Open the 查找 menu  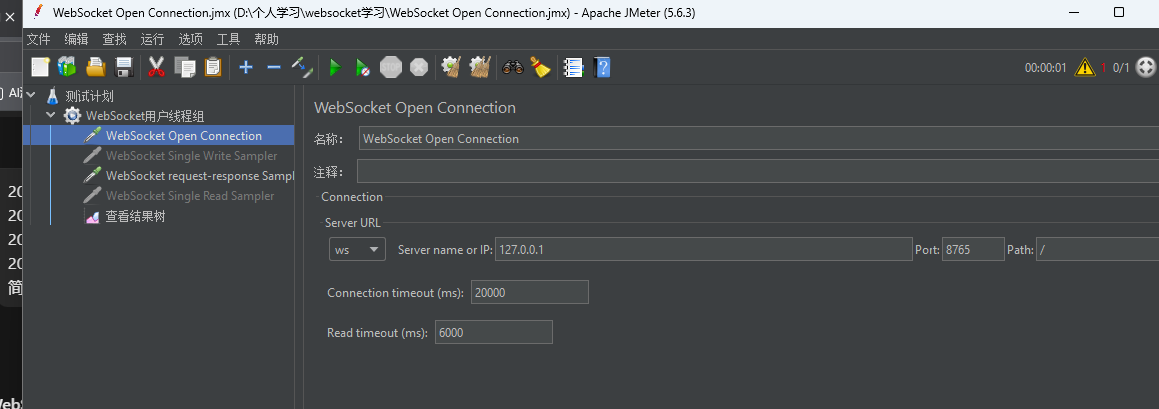[x=115, y=39]
